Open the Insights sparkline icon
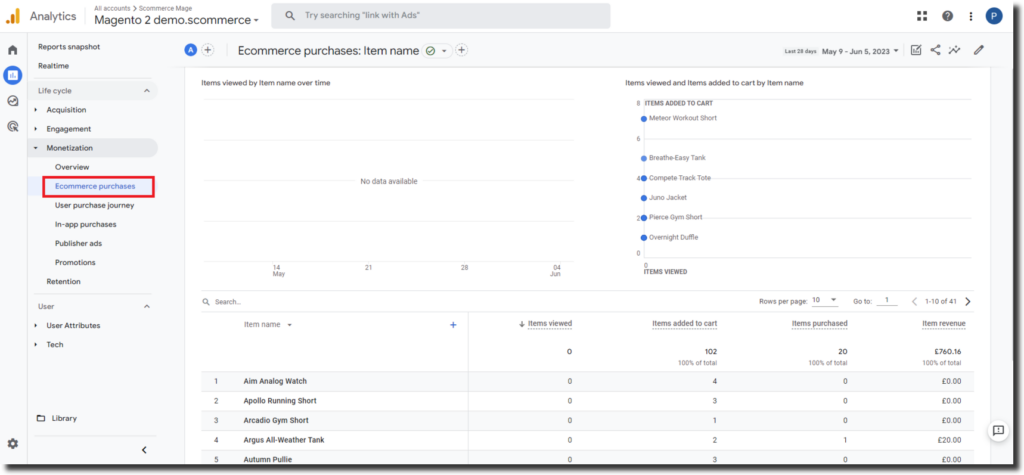The width and height of the screenshot is (1024, 475). click(955, 50)
